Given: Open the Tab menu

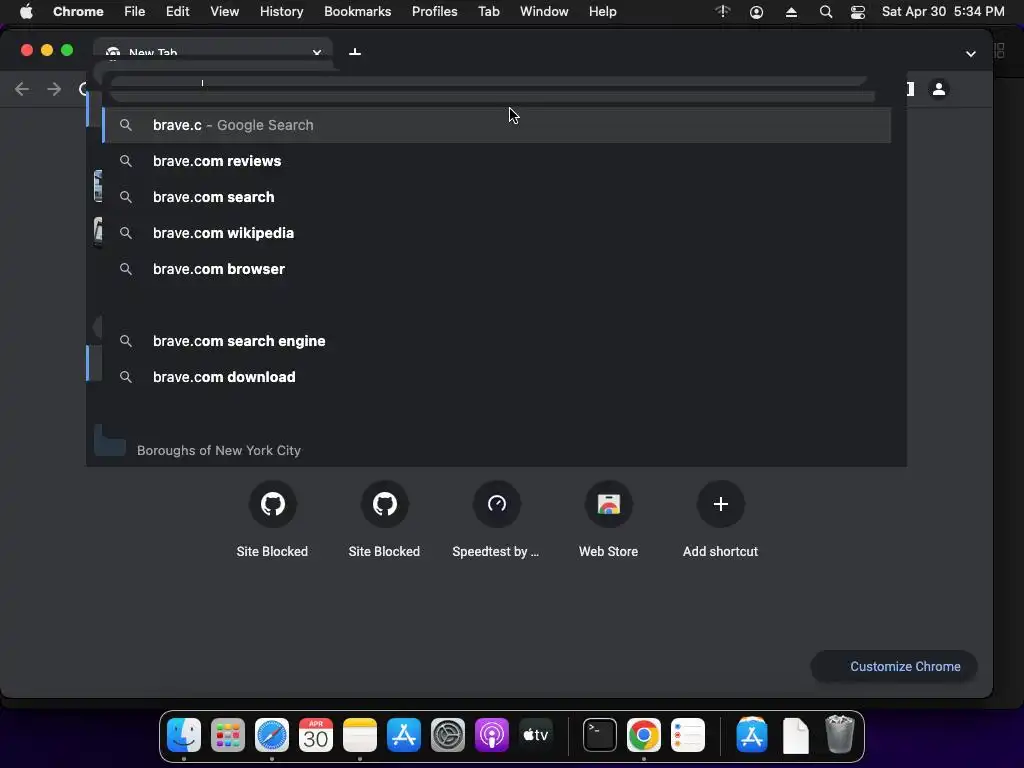Looking at the screenshot, I should click(x=488, y=12).
